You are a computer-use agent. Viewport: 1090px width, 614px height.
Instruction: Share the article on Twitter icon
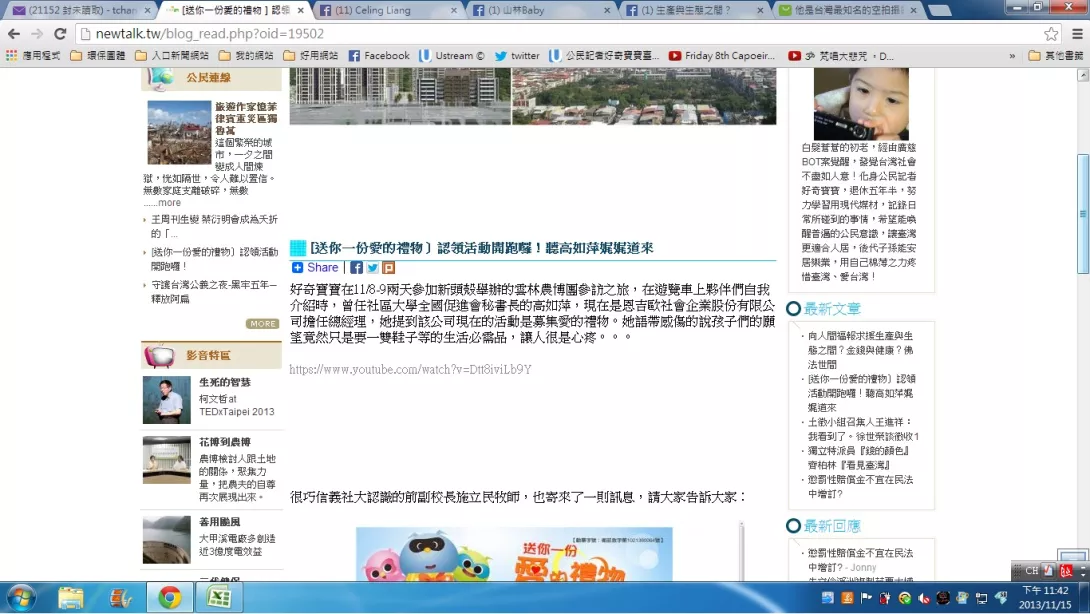(x=373, y=268)
